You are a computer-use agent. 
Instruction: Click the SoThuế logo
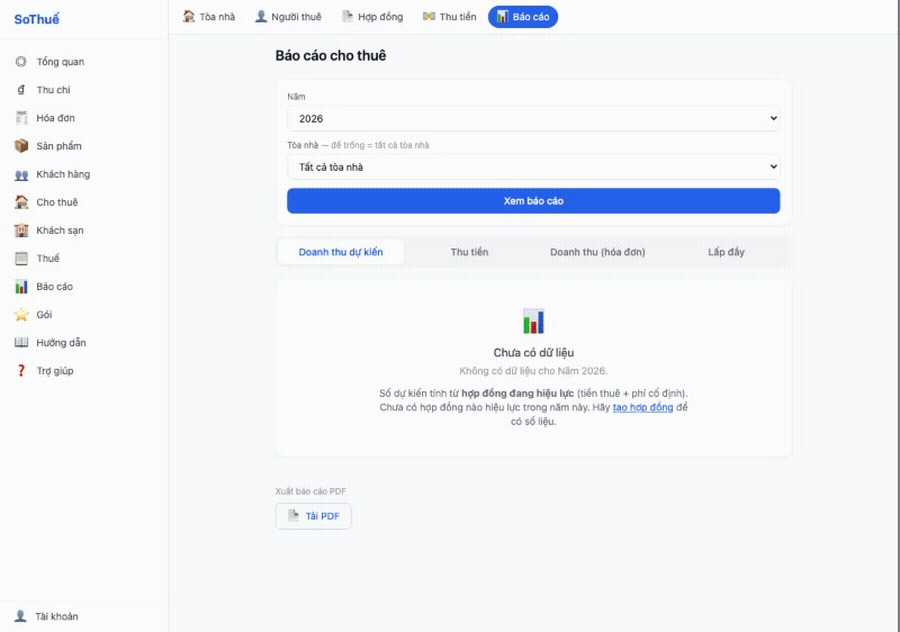pos(36,19)
